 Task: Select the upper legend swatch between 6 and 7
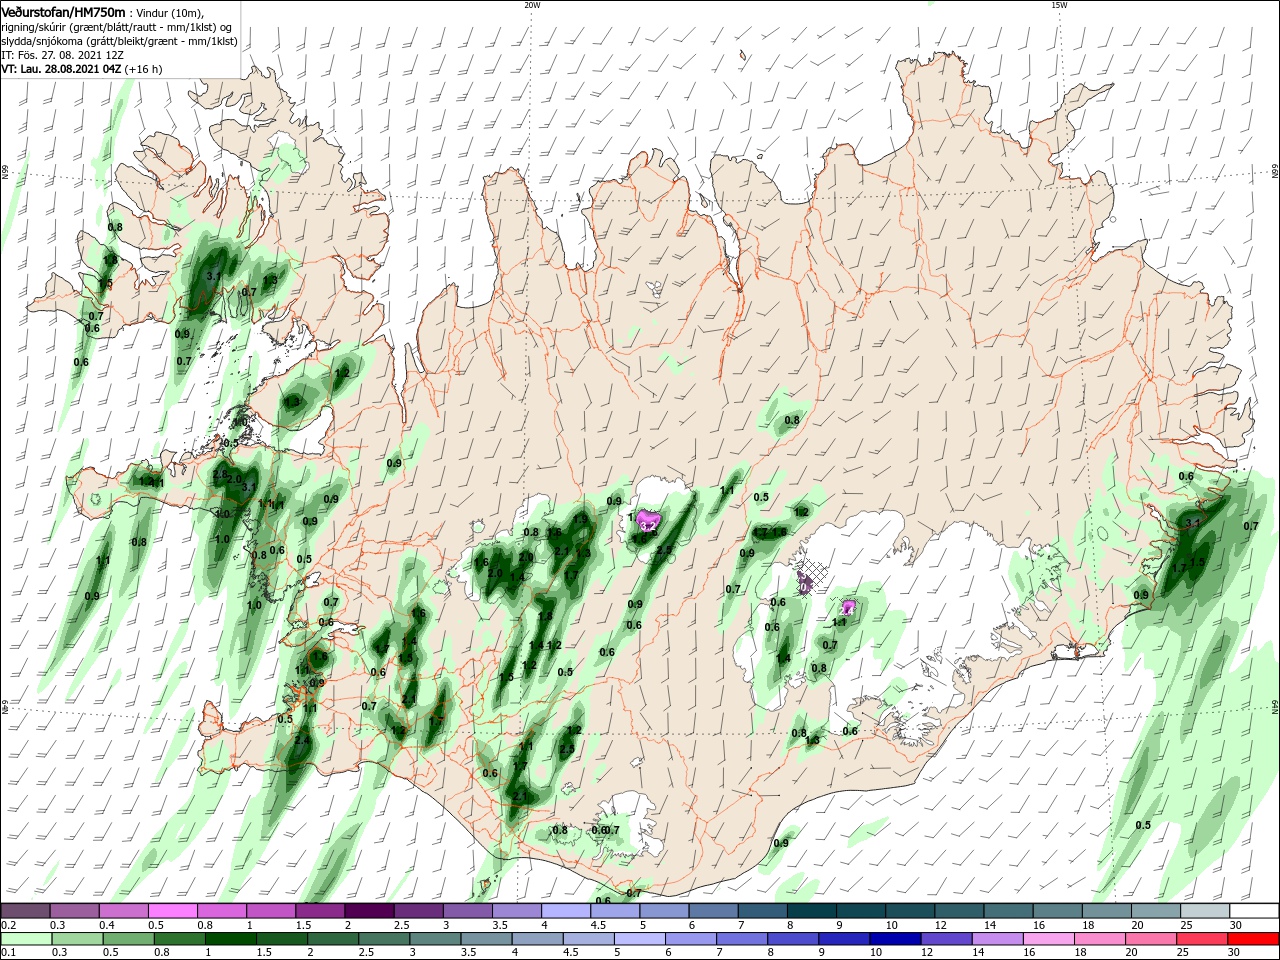(x=713, y=911)
